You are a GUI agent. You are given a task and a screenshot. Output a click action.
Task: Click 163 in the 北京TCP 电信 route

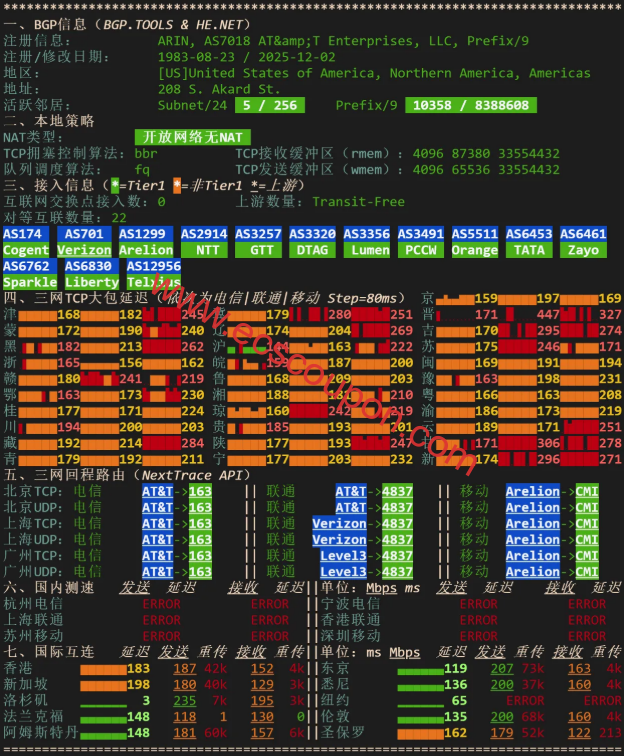200,491
